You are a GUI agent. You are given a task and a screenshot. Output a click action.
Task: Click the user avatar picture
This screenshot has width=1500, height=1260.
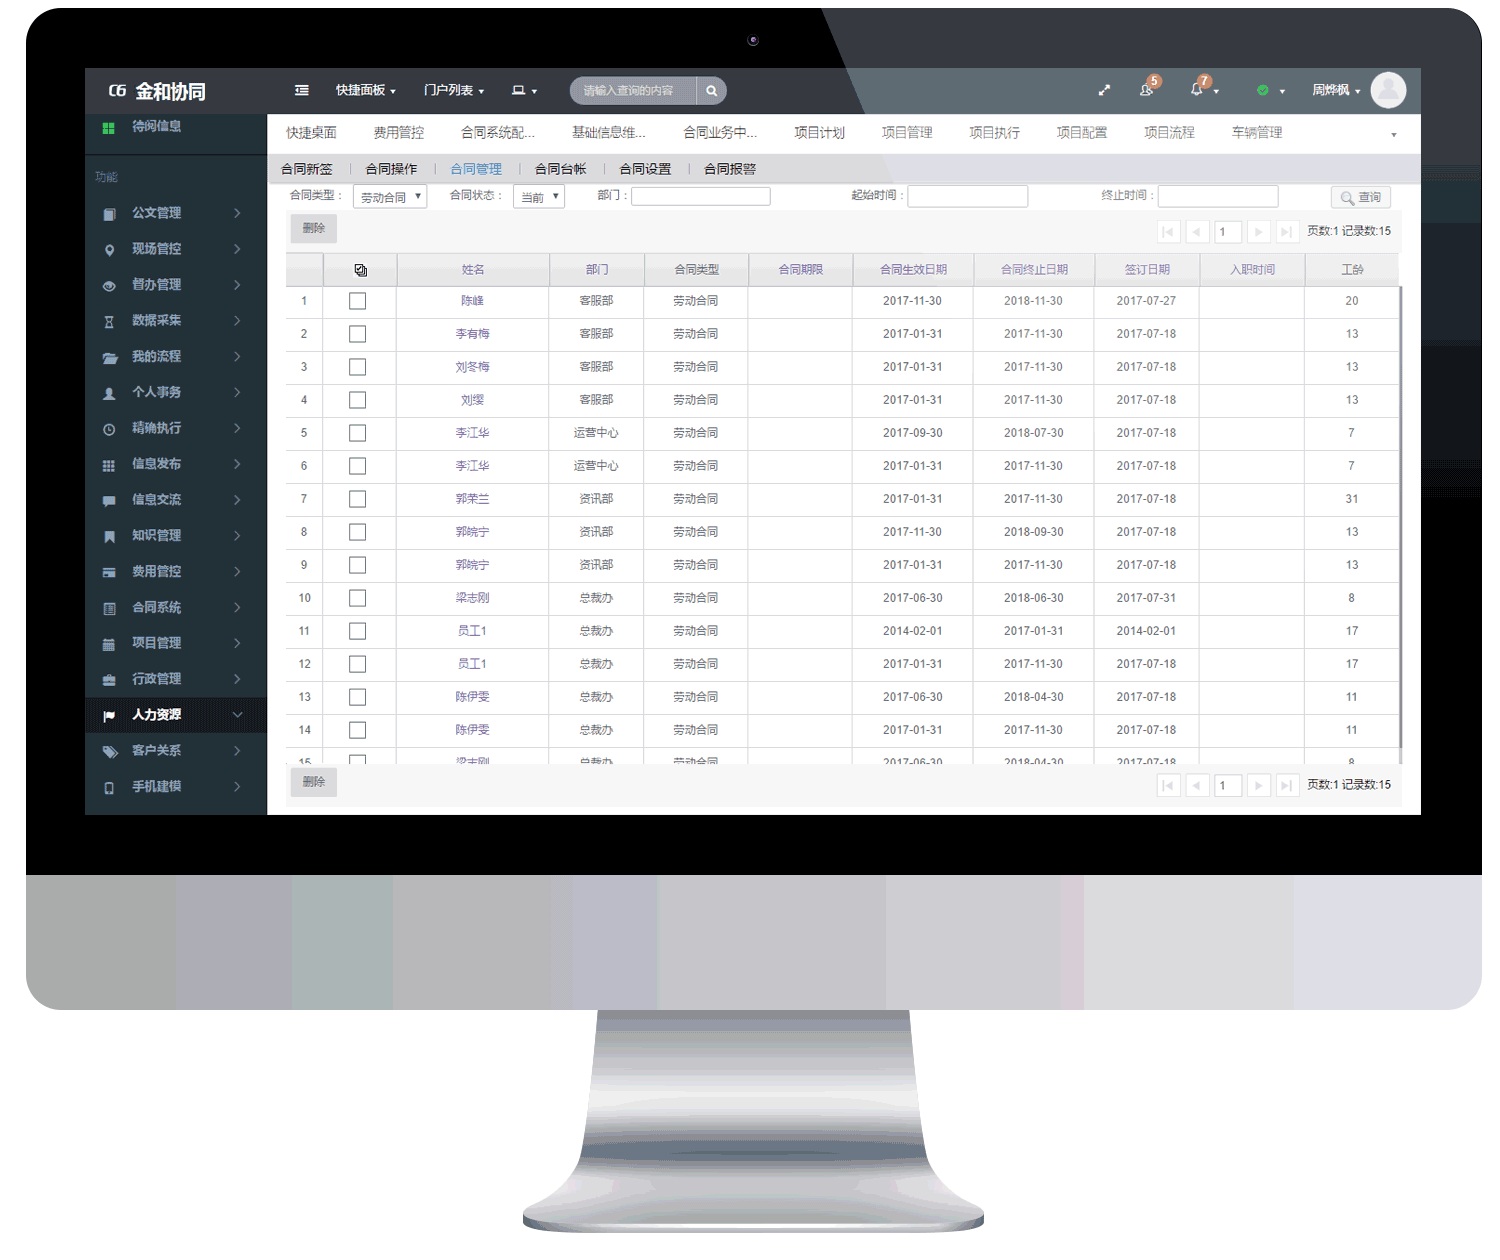click(x=1388, y=90)
